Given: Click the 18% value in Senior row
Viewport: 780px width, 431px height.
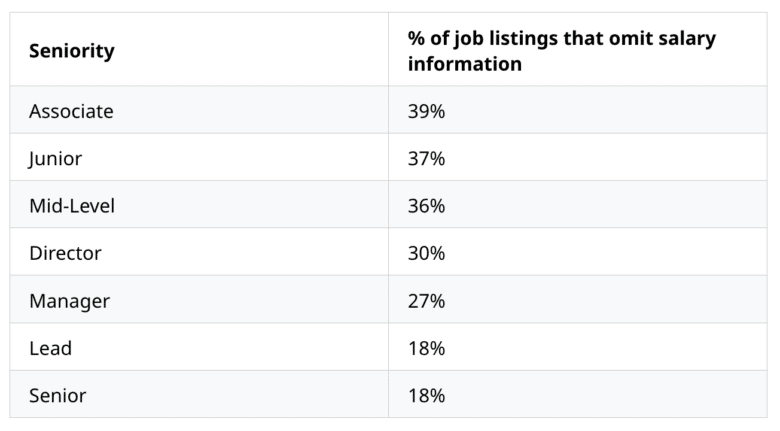Looking at the screenshot, I should tap(426, 395).
